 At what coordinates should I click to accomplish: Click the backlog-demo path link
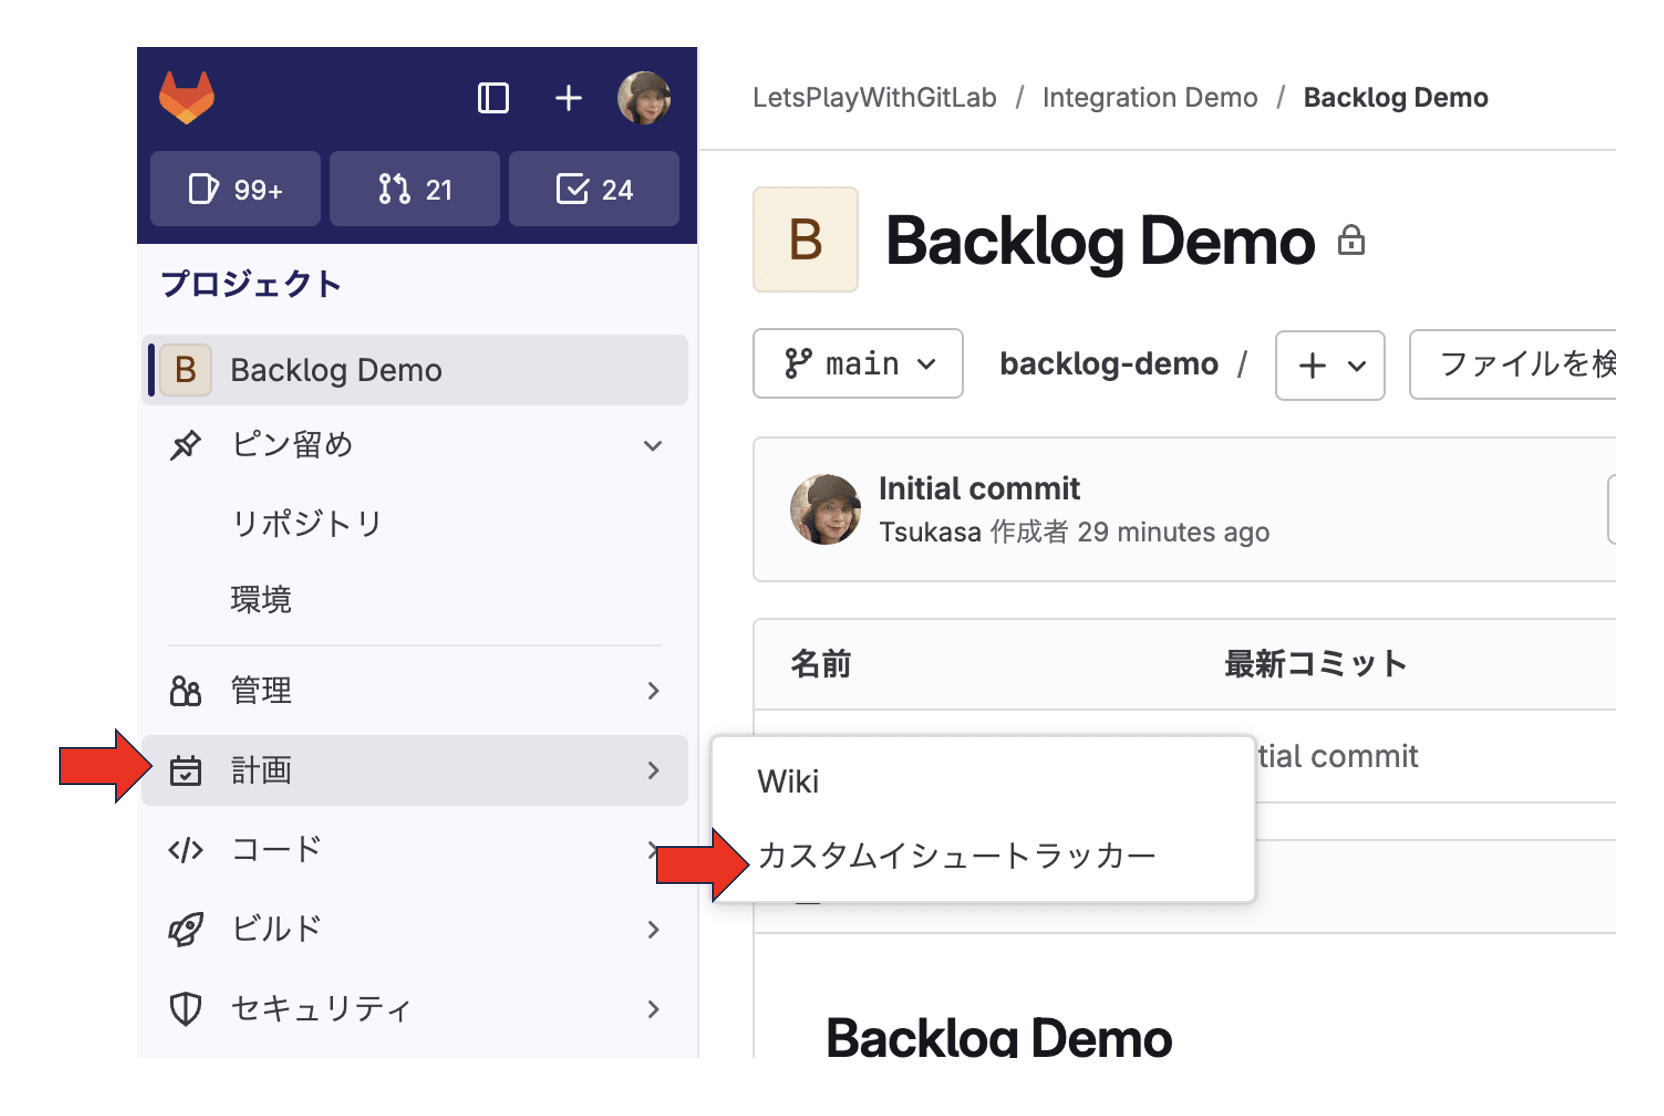click(x=1109, y=364)
